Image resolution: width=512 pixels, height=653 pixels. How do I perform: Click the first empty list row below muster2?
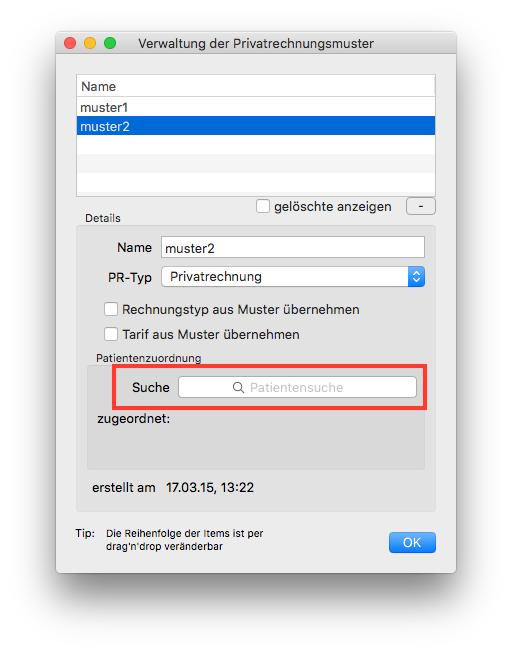(256, 145)
